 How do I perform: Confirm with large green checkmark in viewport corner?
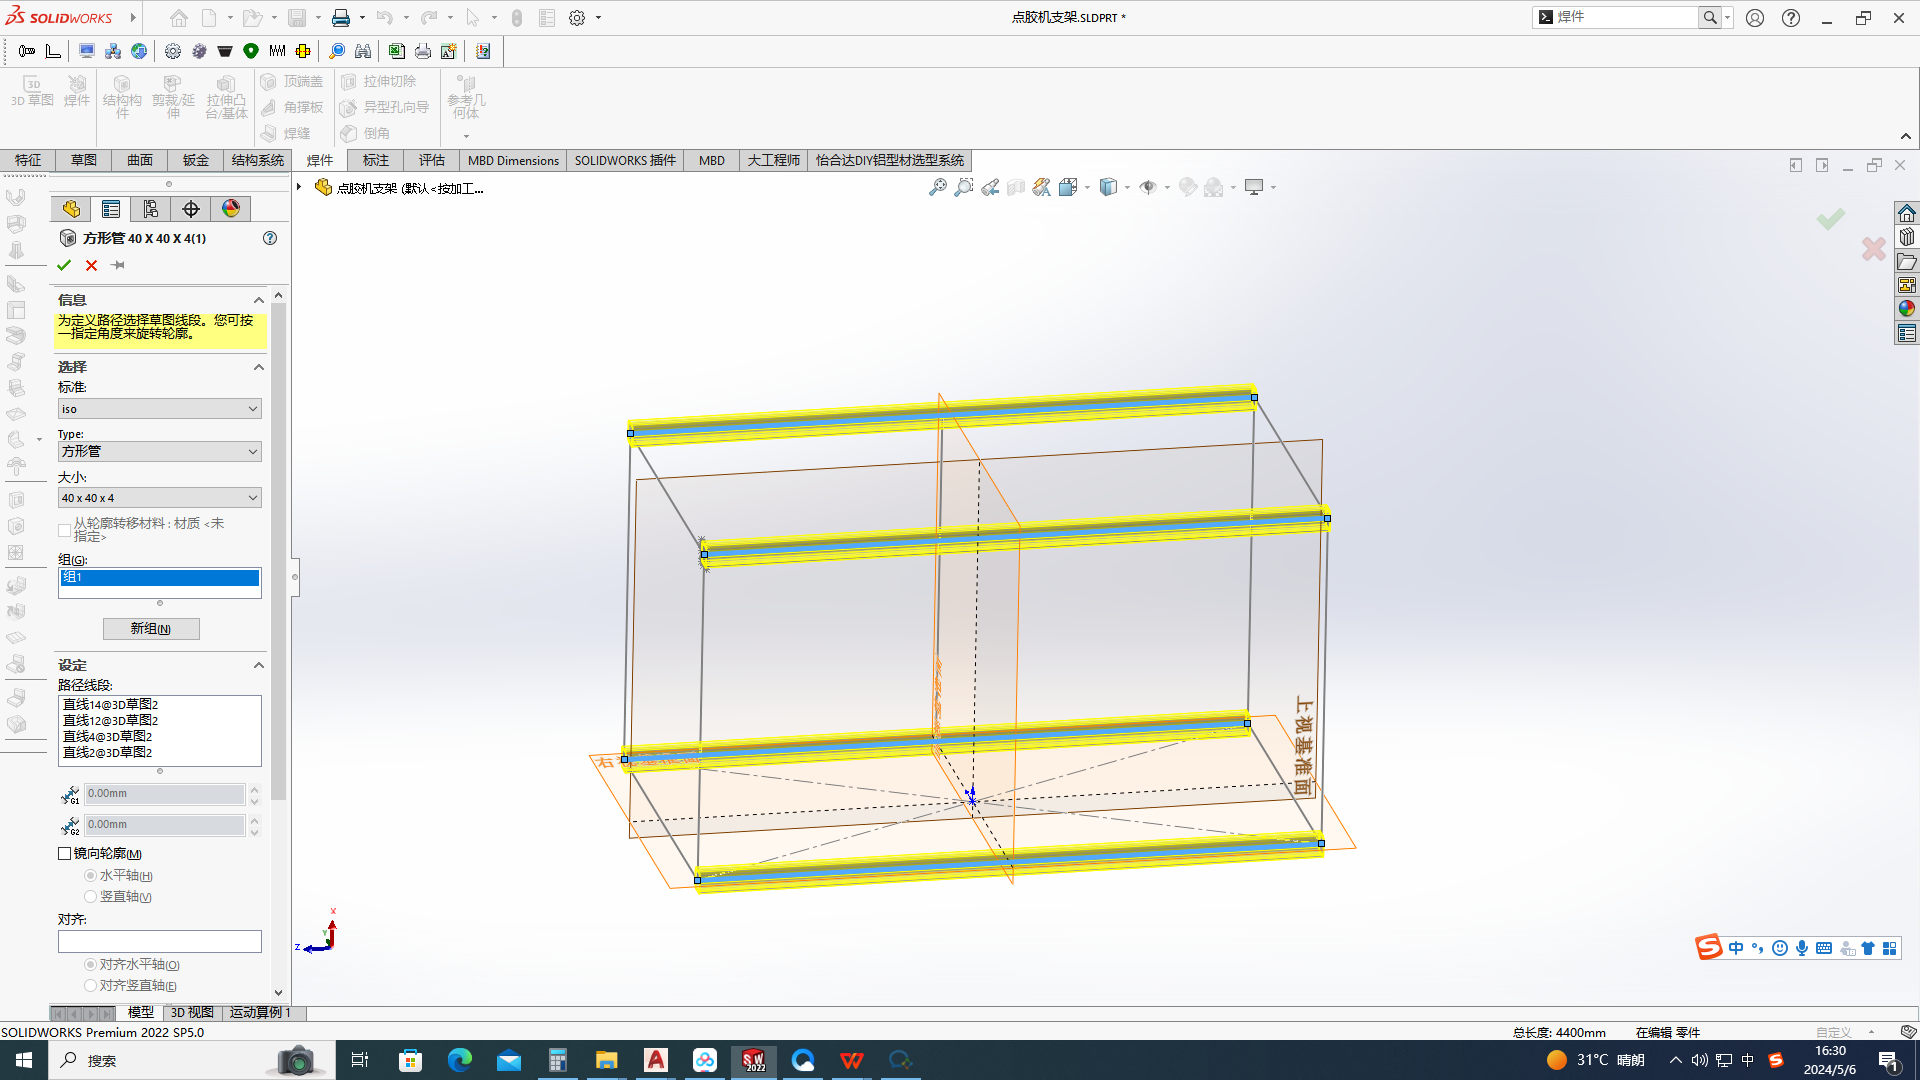coord(1831,218)
